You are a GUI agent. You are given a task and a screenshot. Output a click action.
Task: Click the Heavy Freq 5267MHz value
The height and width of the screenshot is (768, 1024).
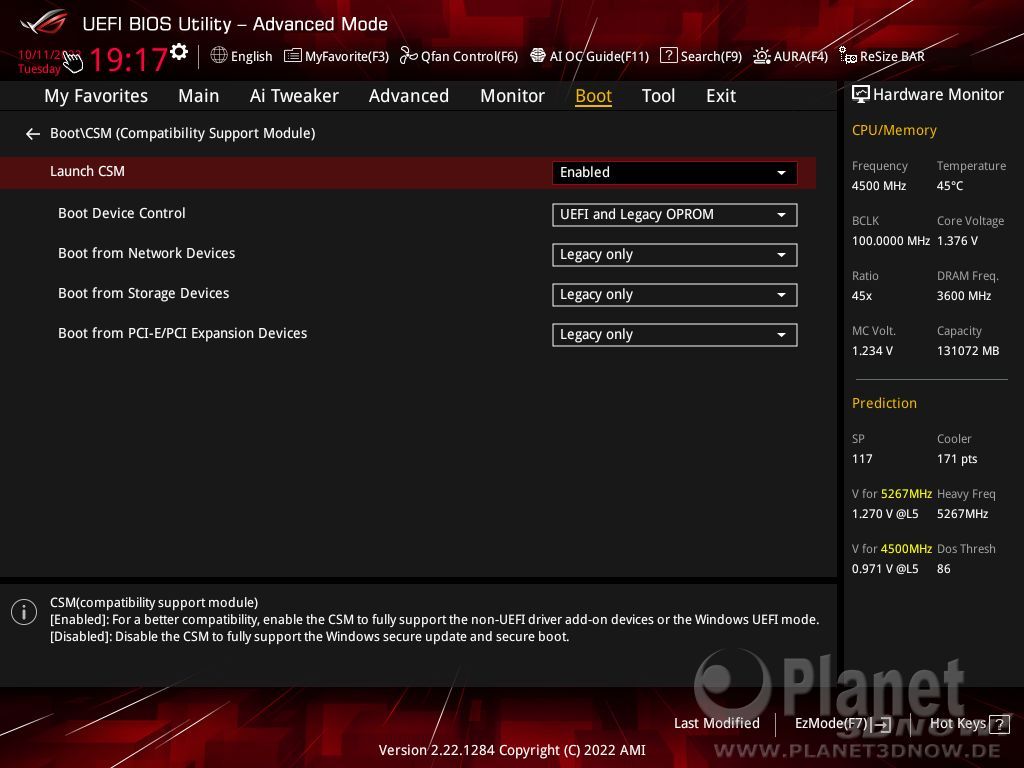pos(963,514)
